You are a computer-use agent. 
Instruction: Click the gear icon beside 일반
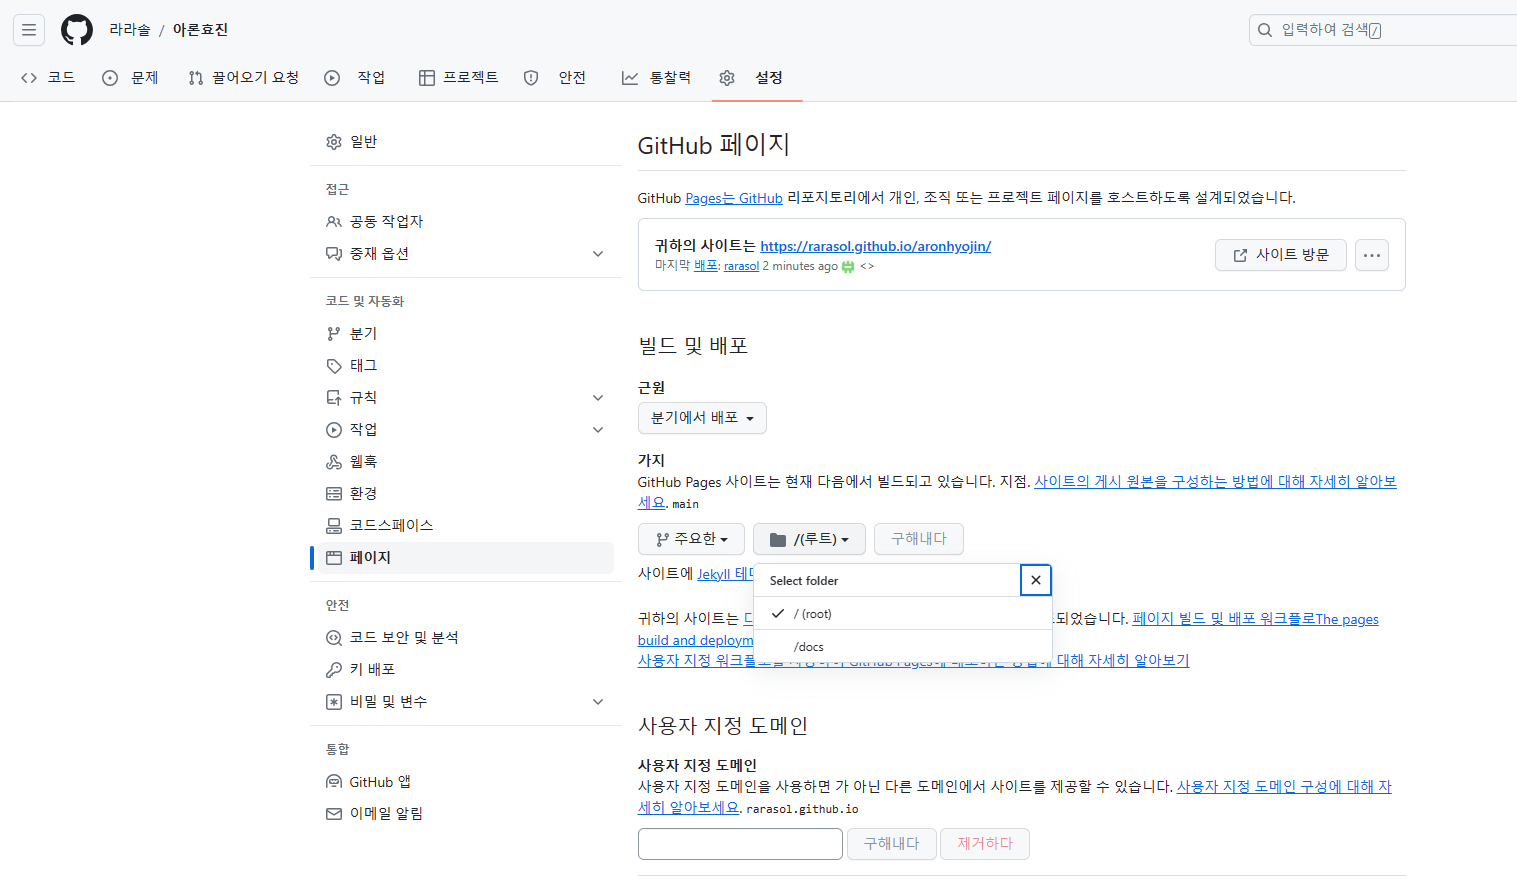334,142
